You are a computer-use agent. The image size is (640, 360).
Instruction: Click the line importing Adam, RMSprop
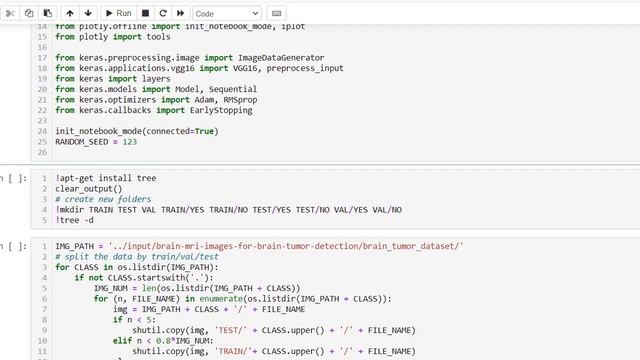[156, 100]
